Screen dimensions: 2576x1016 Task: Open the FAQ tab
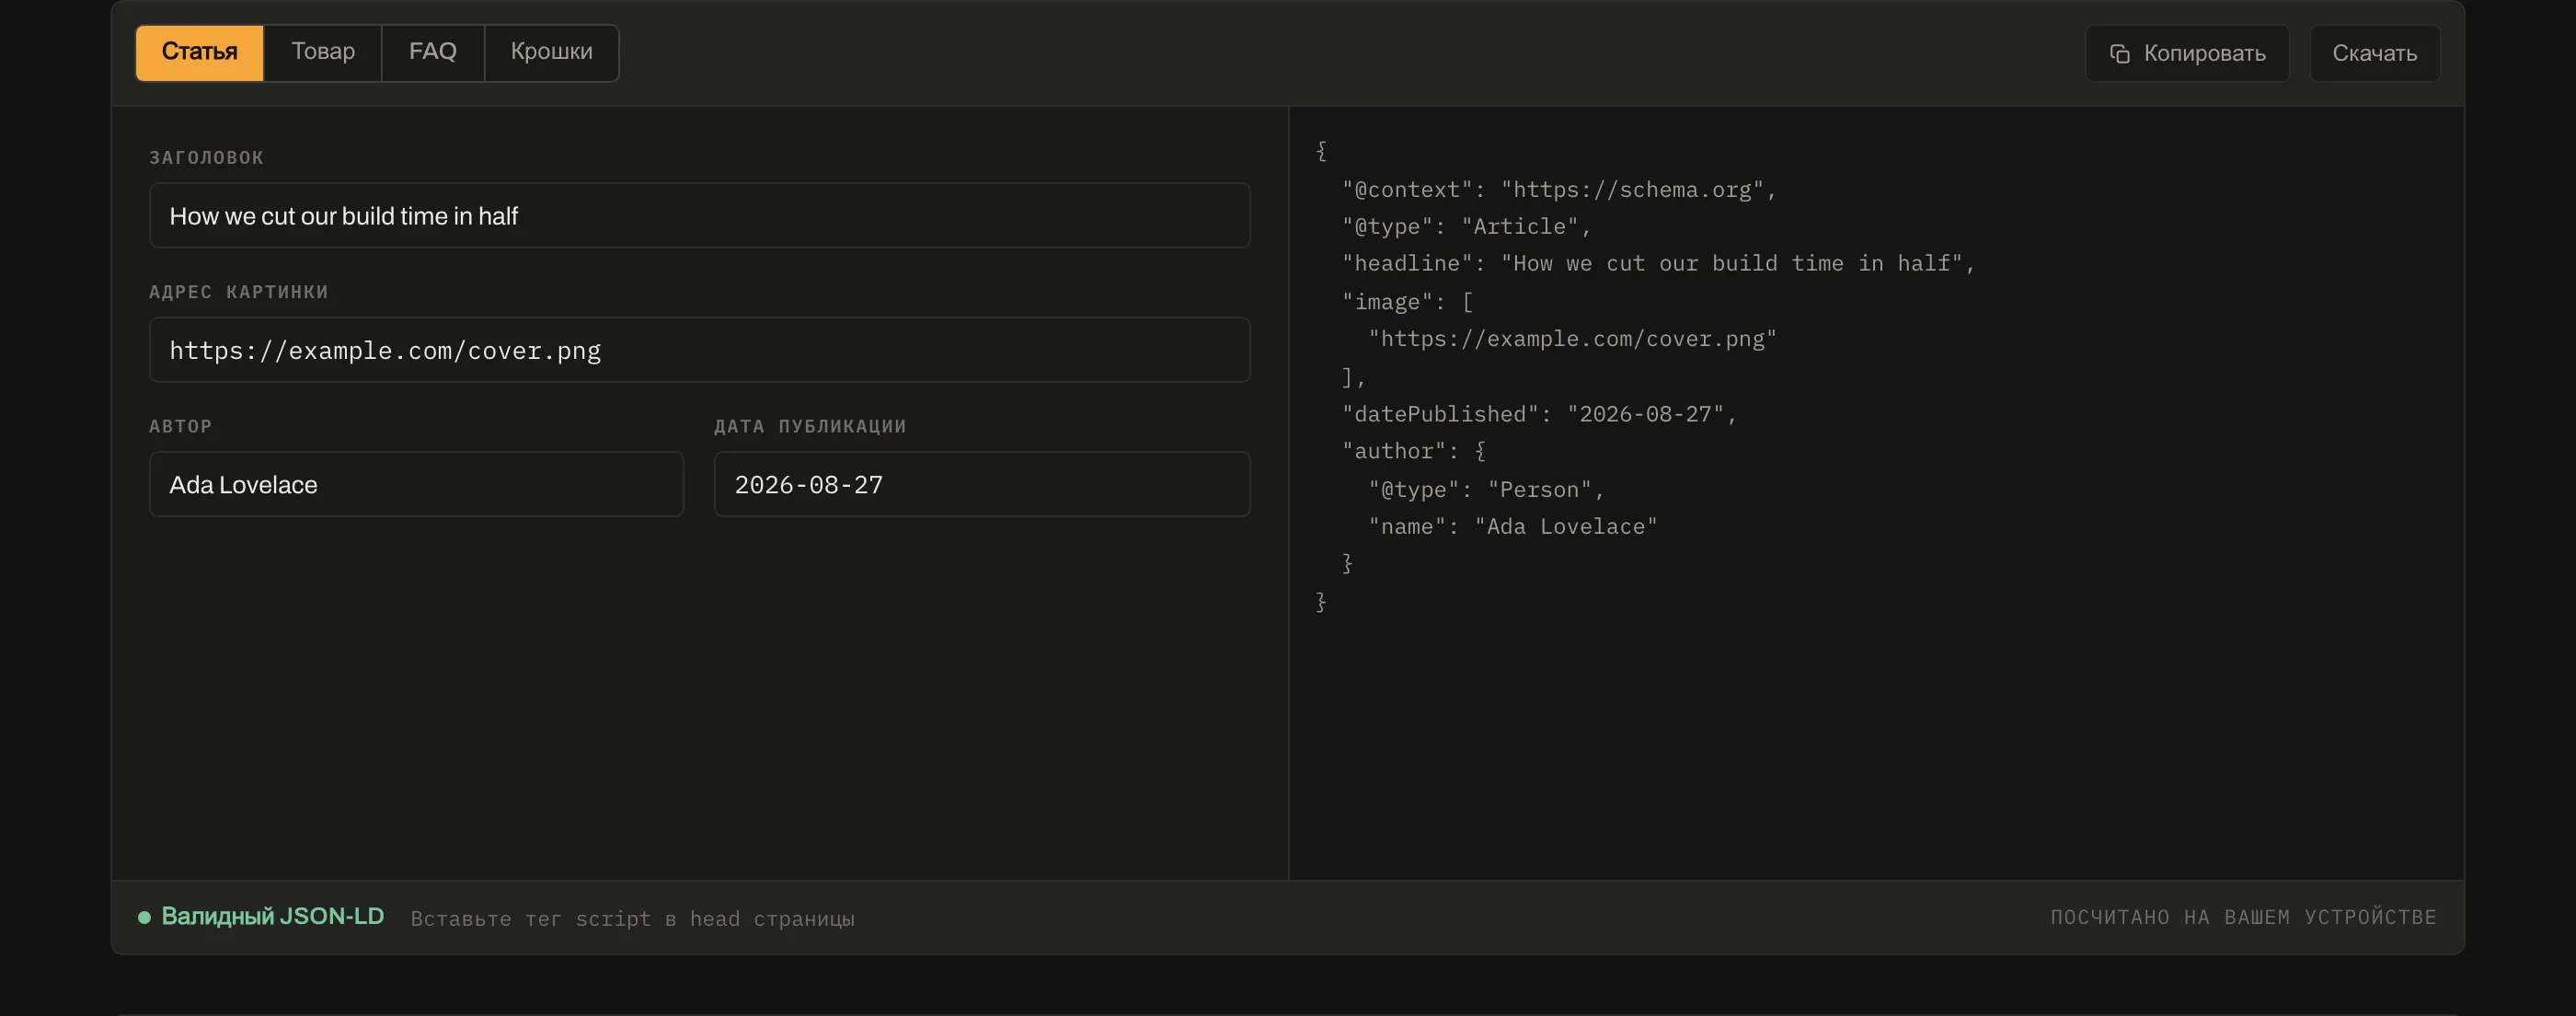(x=433, y=52)
